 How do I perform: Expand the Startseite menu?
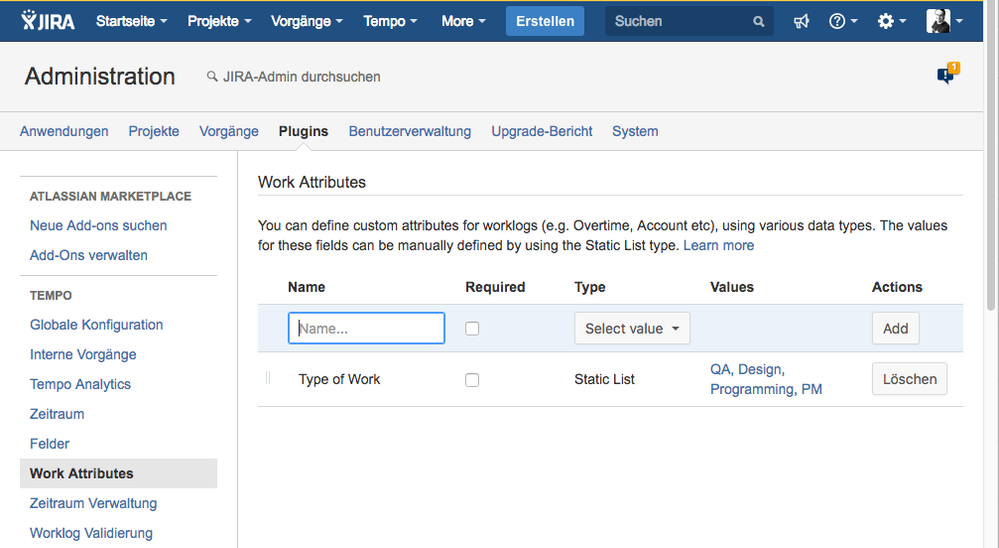point(131,21)
